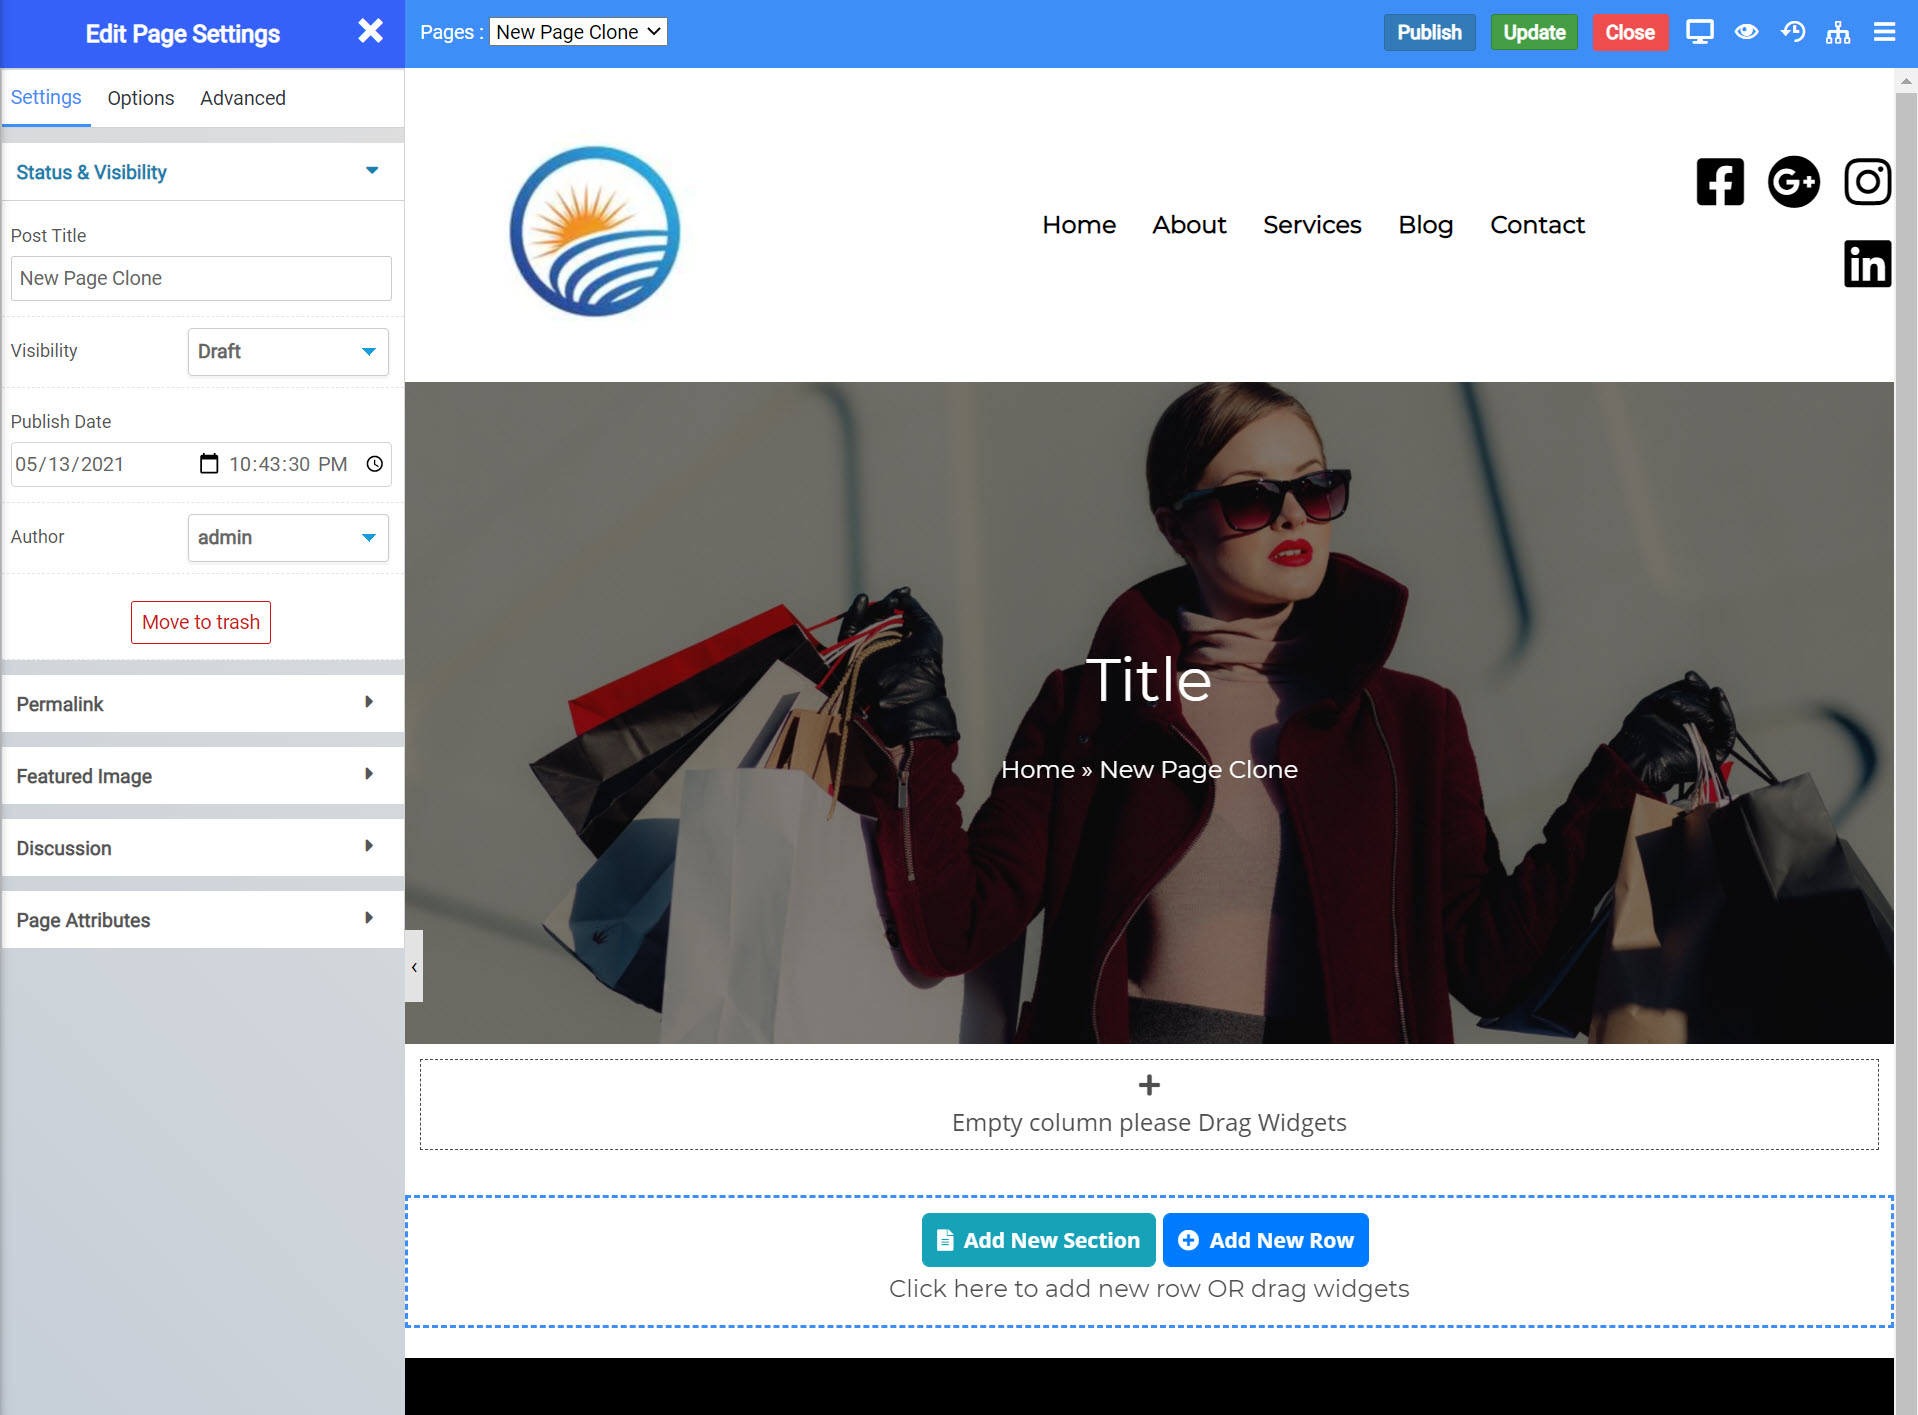Click inside the Post Title field
Screen dimensions: 1918x1415
coord(200,278)
